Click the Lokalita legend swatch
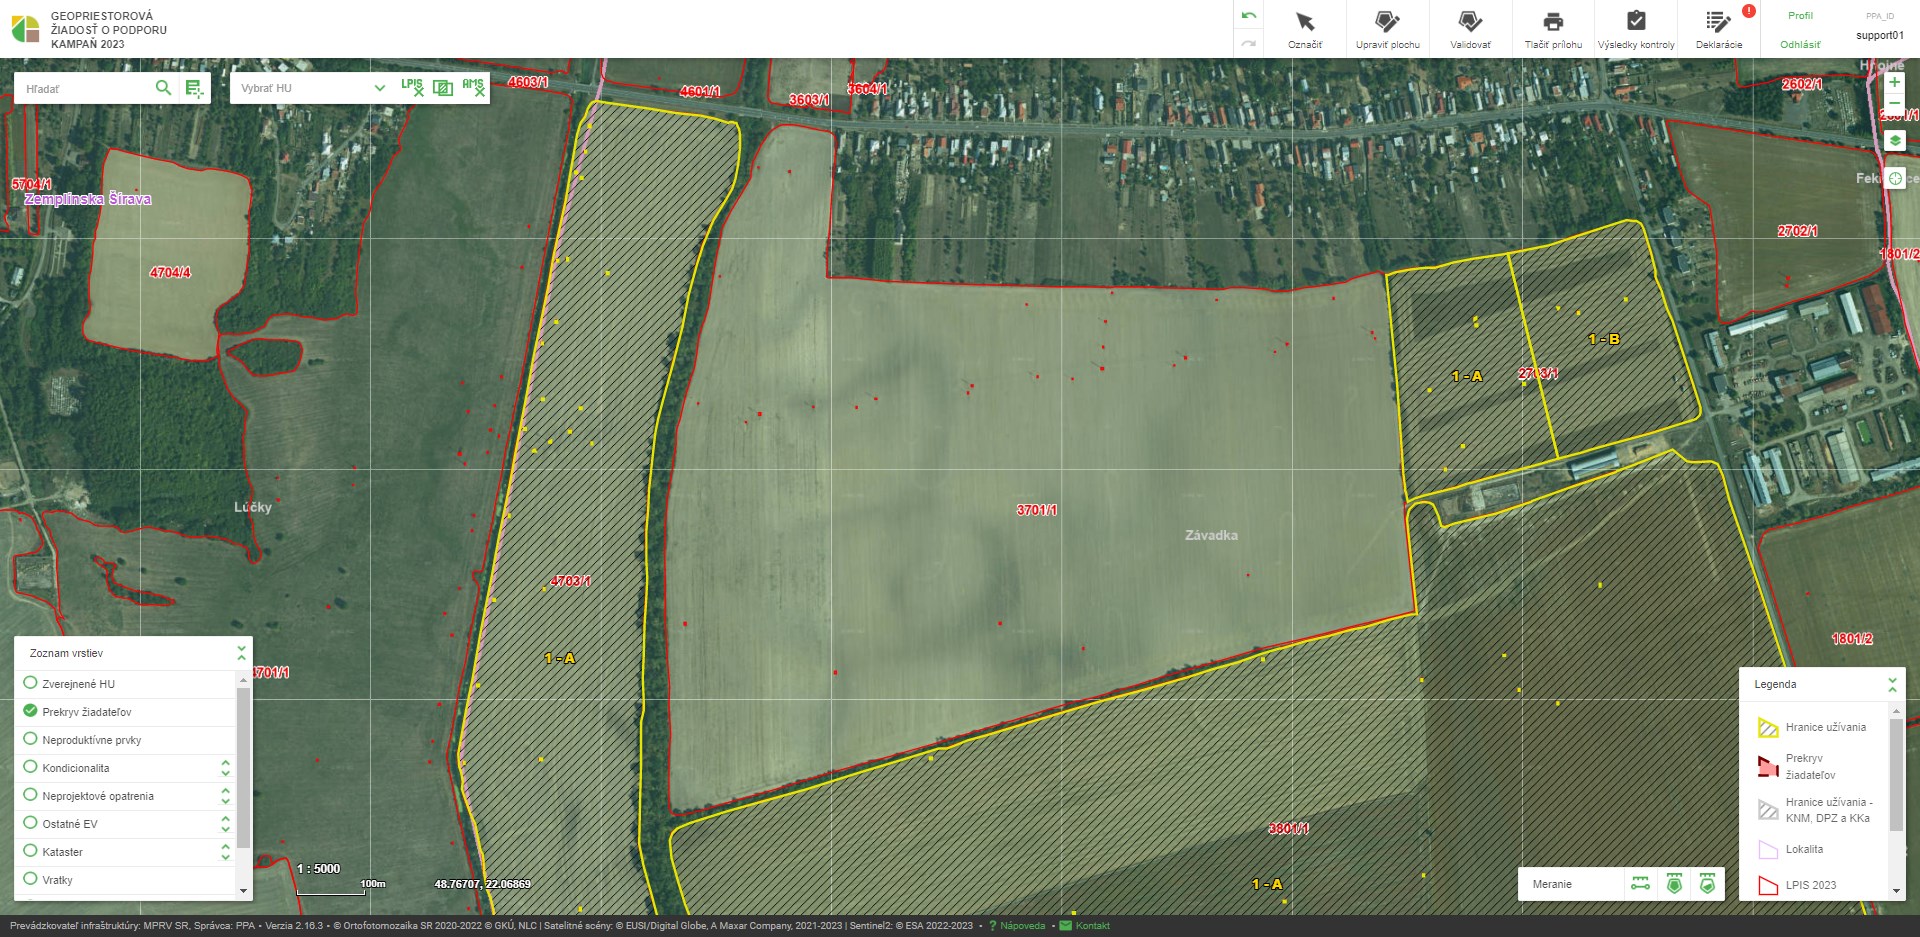 click(x=1768, y=849)
